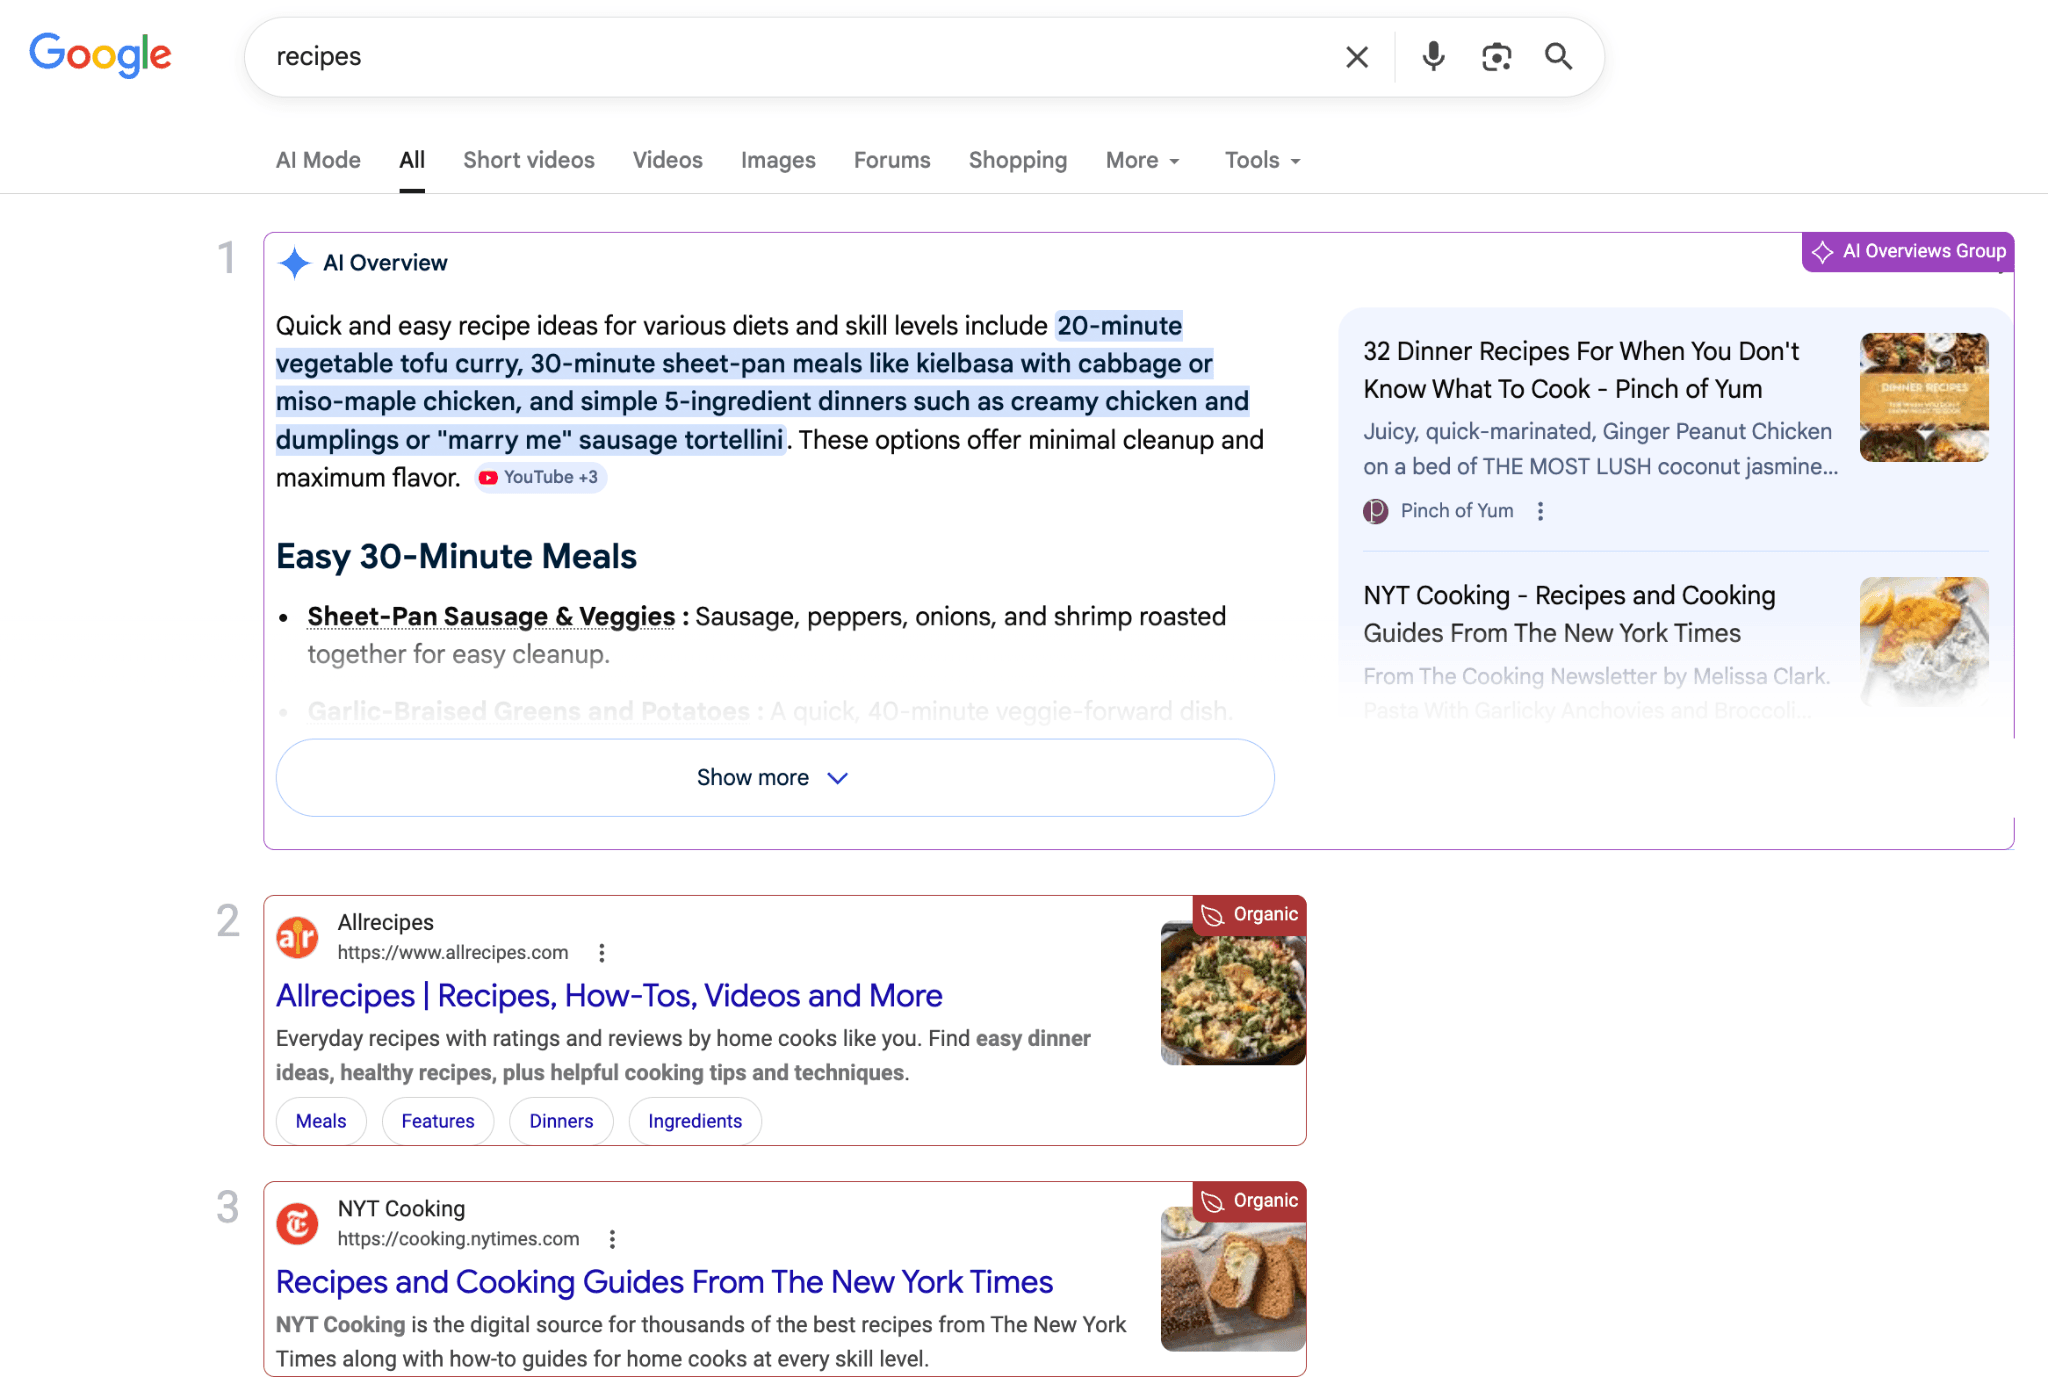Image resolution: width=2048 pixels, height=1395 pixels.
Task: Open the More filters dropdown
Action: coord(1141,160)
